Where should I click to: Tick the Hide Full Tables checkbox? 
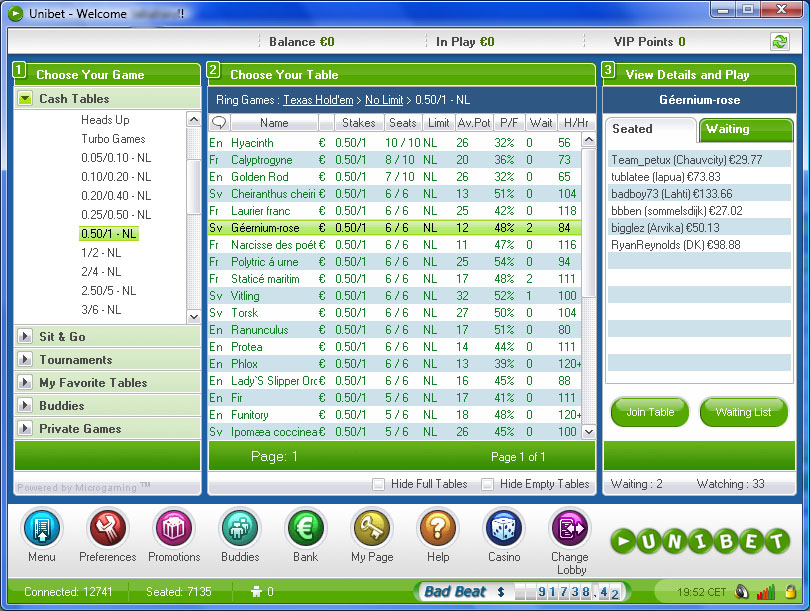point(379,484)
